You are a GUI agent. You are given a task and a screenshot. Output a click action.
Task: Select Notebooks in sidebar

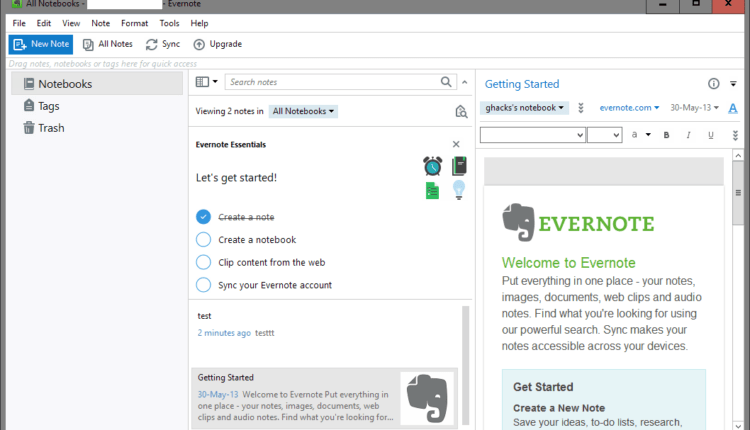point(97,84)
